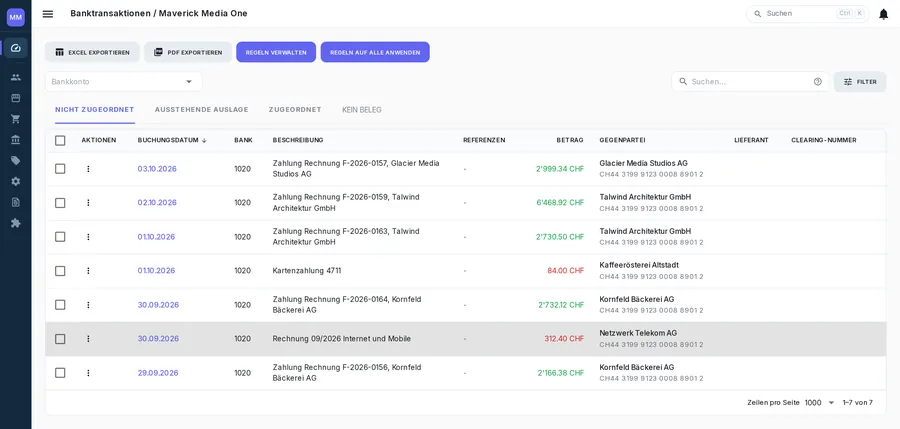Image resolution: width=900 pixels, height=429 pixels.
Task: Click amount 84.00 CHF
Action: coord(565,270)
